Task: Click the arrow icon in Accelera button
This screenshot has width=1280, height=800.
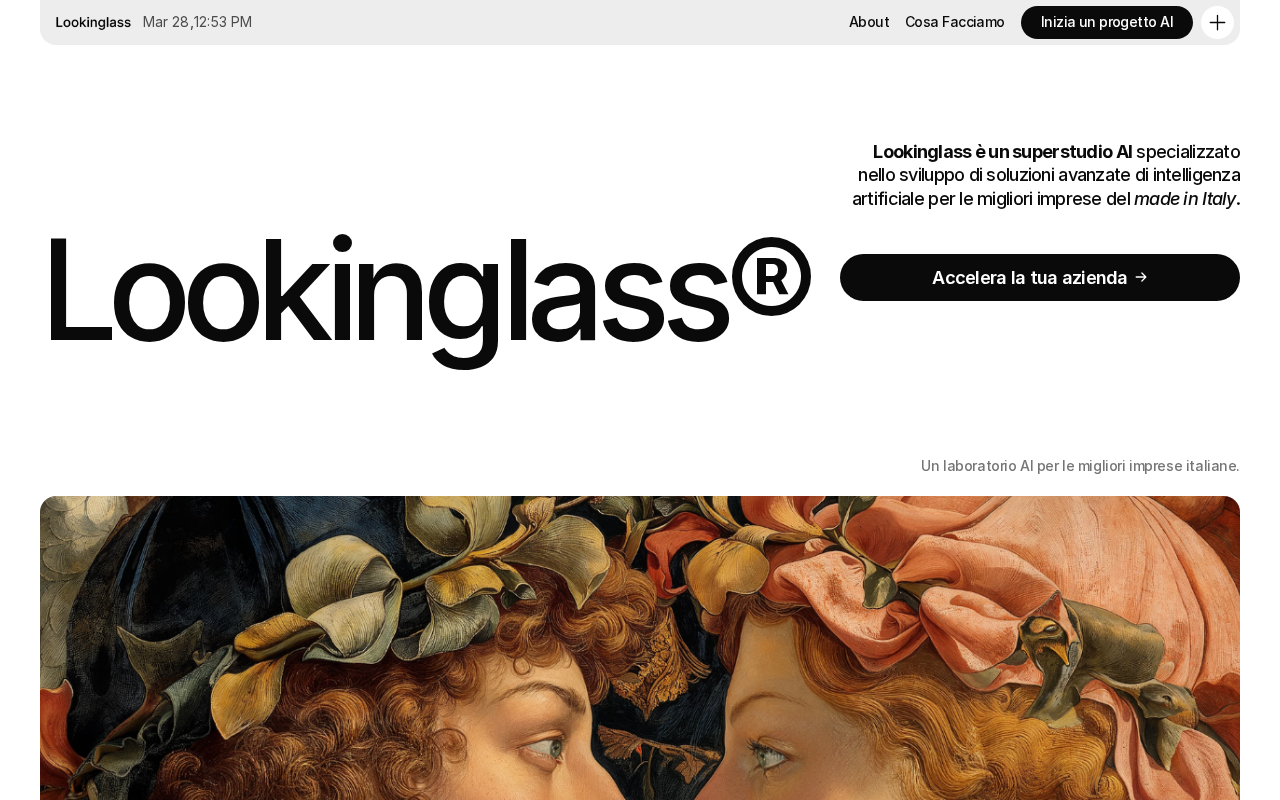Action: (x=1141, y=277)
